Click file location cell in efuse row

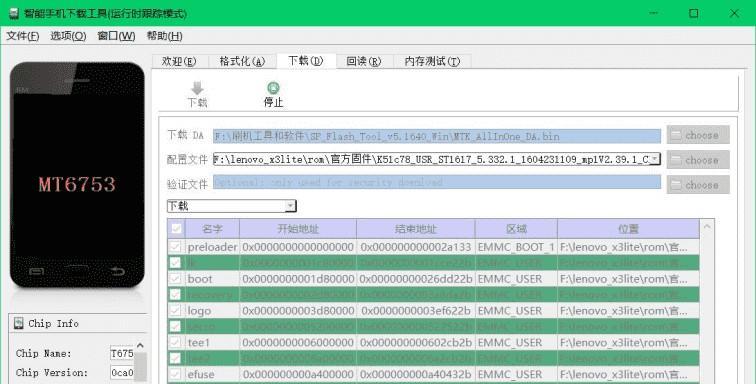click(628, 374)
